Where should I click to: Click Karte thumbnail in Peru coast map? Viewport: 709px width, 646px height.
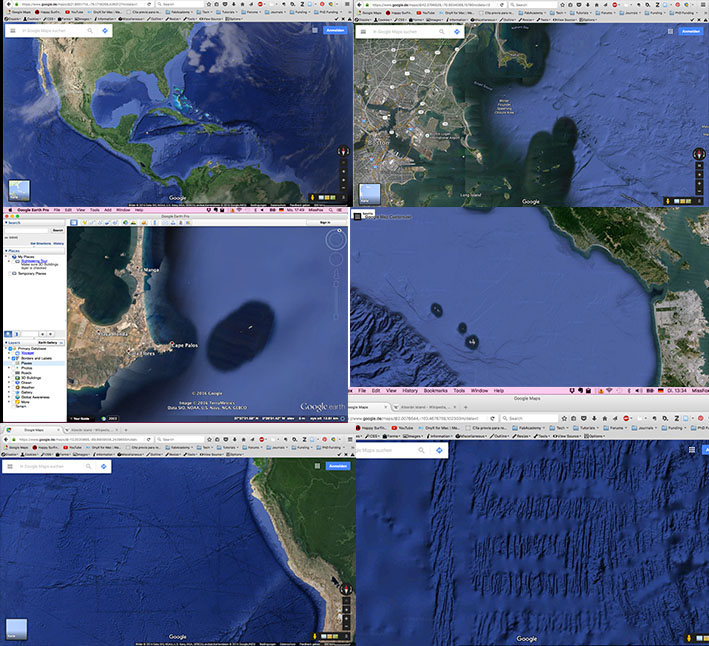coord(16,629)
